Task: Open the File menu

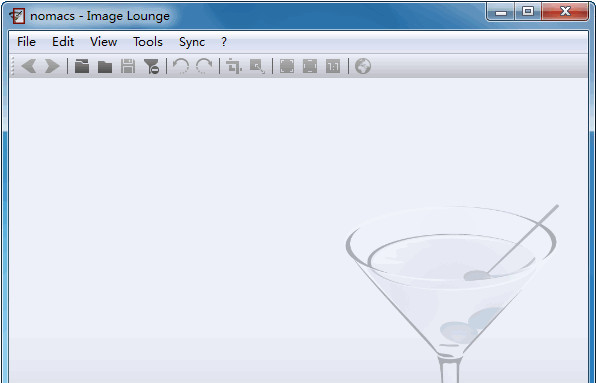Action: (26, 42)
